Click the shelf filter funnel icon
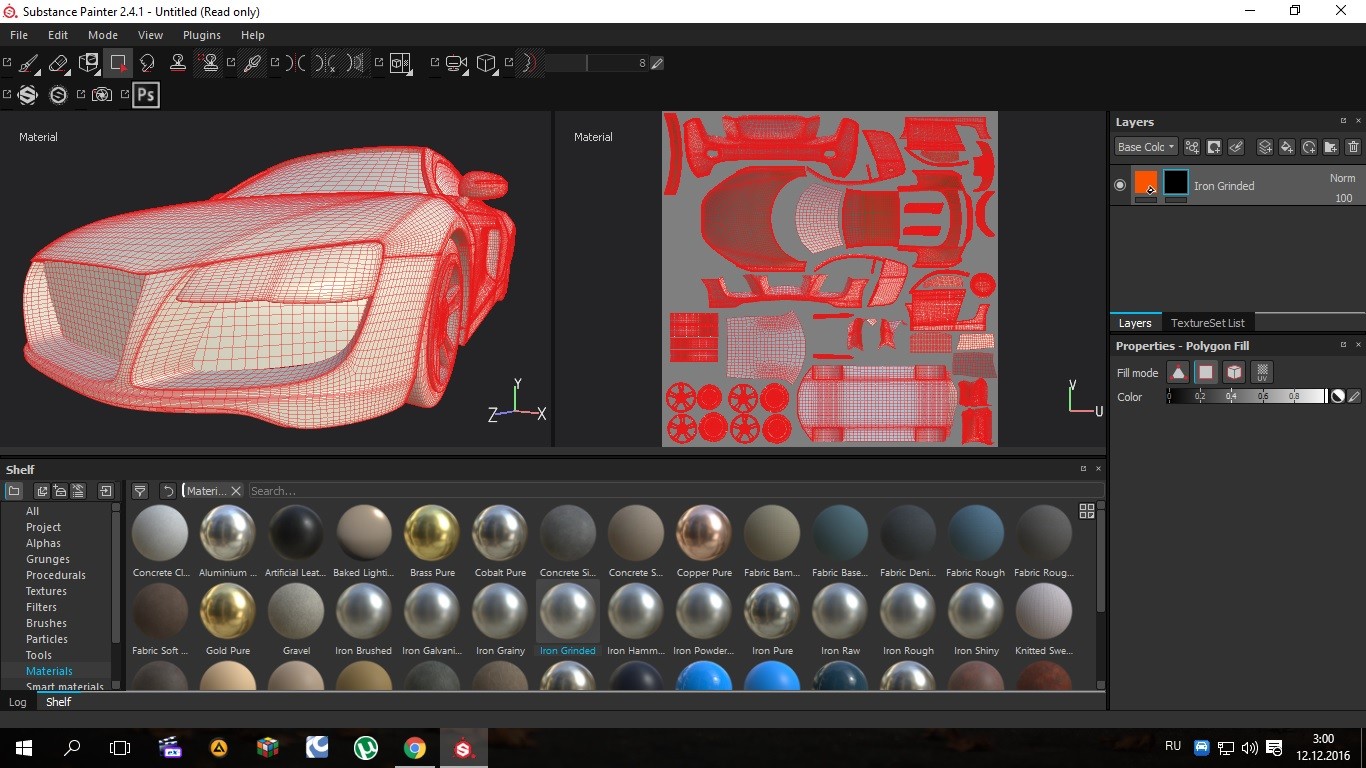The image size is (1366, 768). 140,491
